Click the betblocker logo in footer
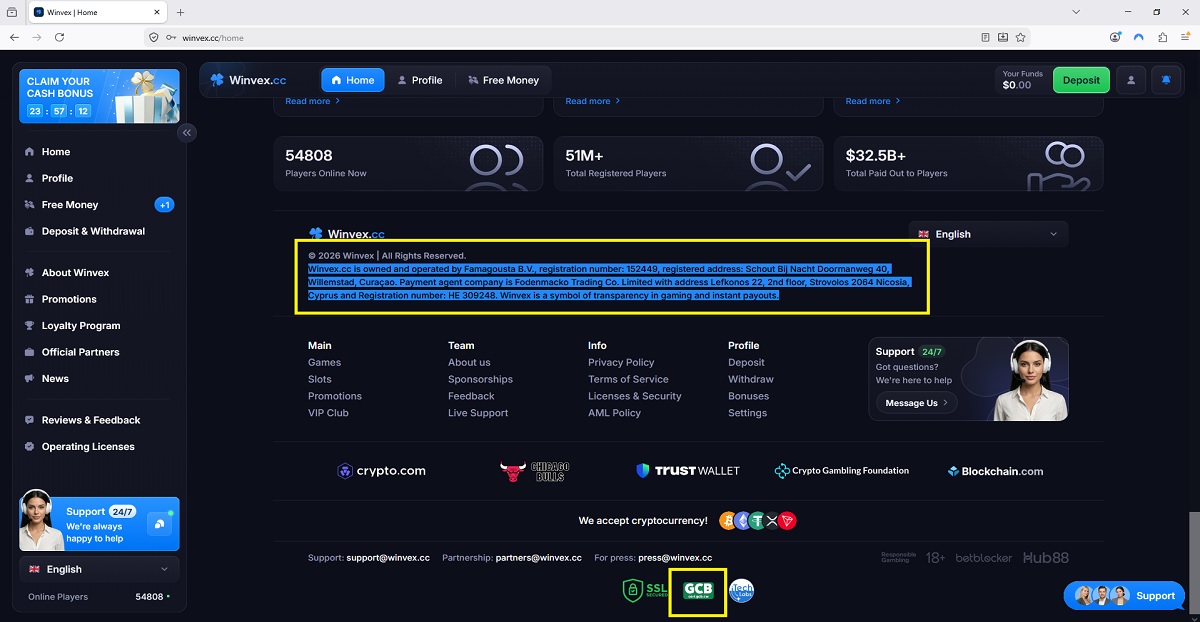Image resolution: width=1200 pixels, height=622 pixels. click(983, 558)
